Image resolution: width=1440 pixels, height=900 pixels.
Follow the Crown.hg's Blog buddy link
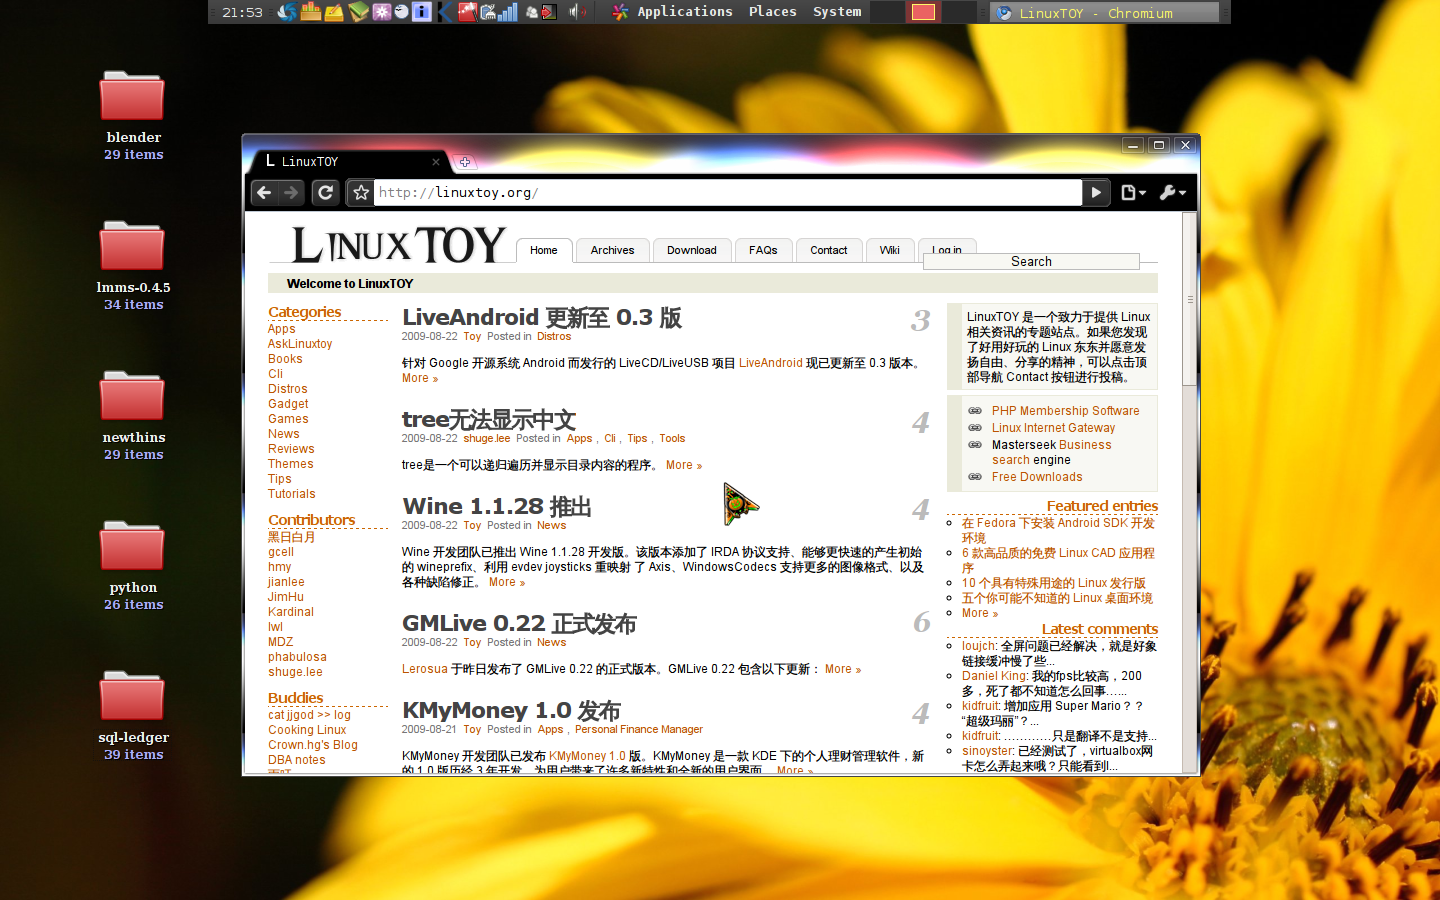pos(313,745)
